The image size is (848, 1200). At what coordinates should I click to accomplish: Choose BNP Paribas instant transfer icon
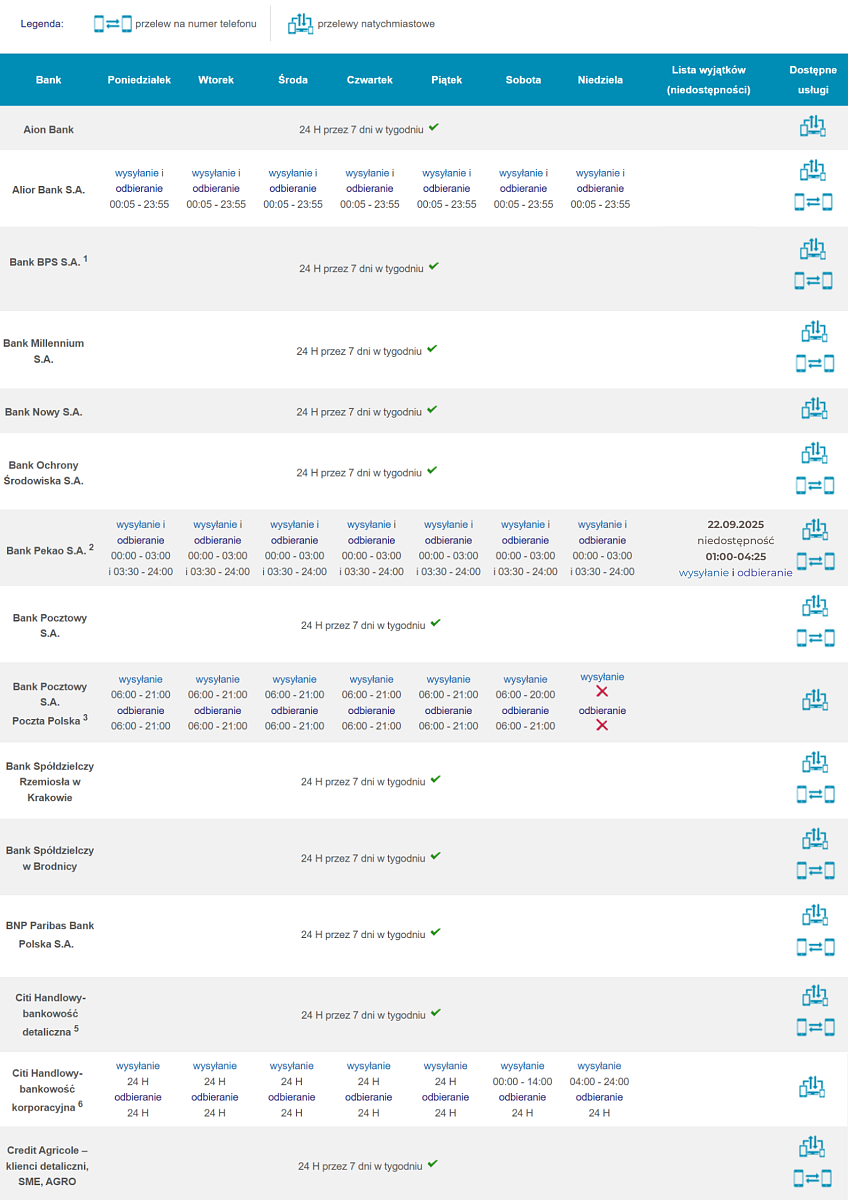(815, 916)
